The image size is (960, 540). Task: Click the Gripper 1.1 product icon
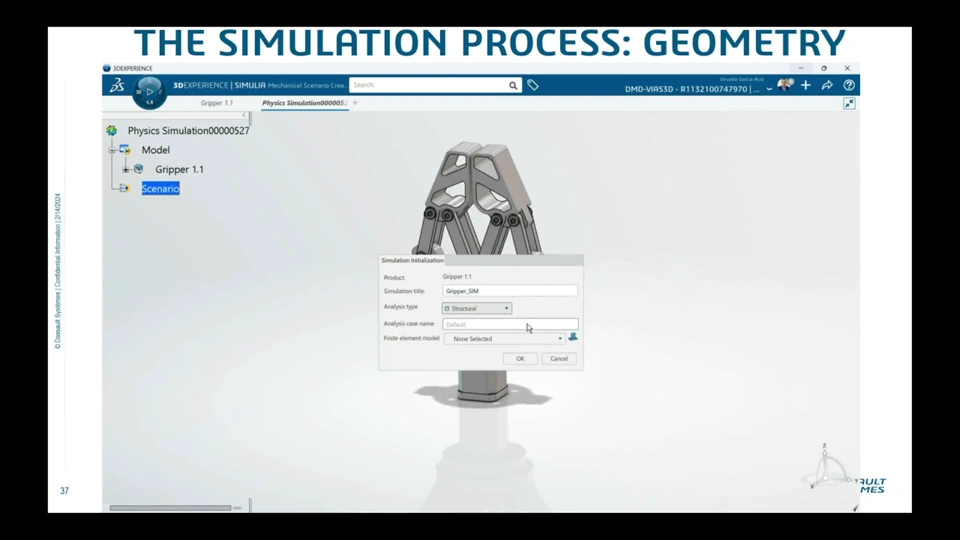[138, 169]
